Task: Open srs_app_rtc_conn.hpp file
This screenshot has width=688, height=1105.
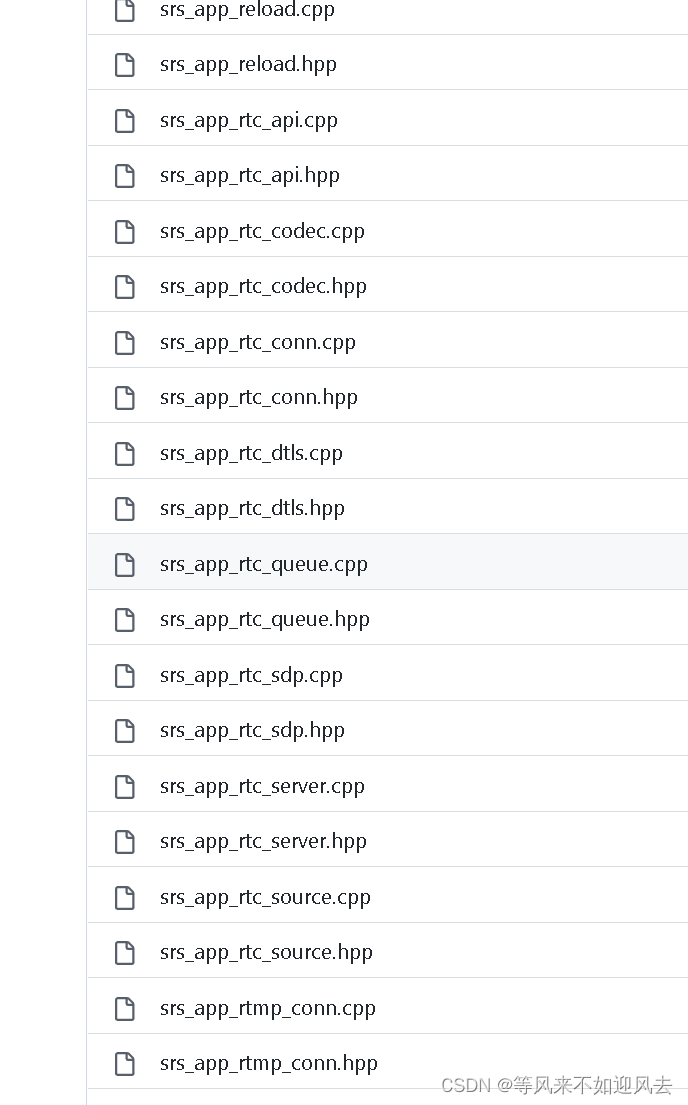Action: click(259, 397)
